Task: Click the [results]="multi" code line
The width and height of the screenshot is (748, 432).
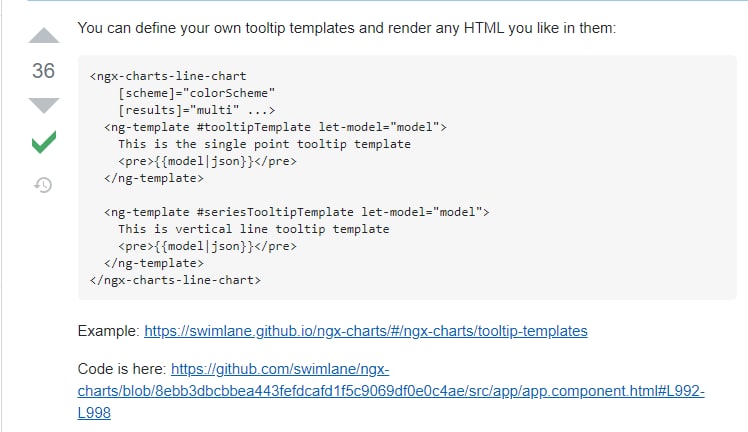Action: tap(195, 110)
